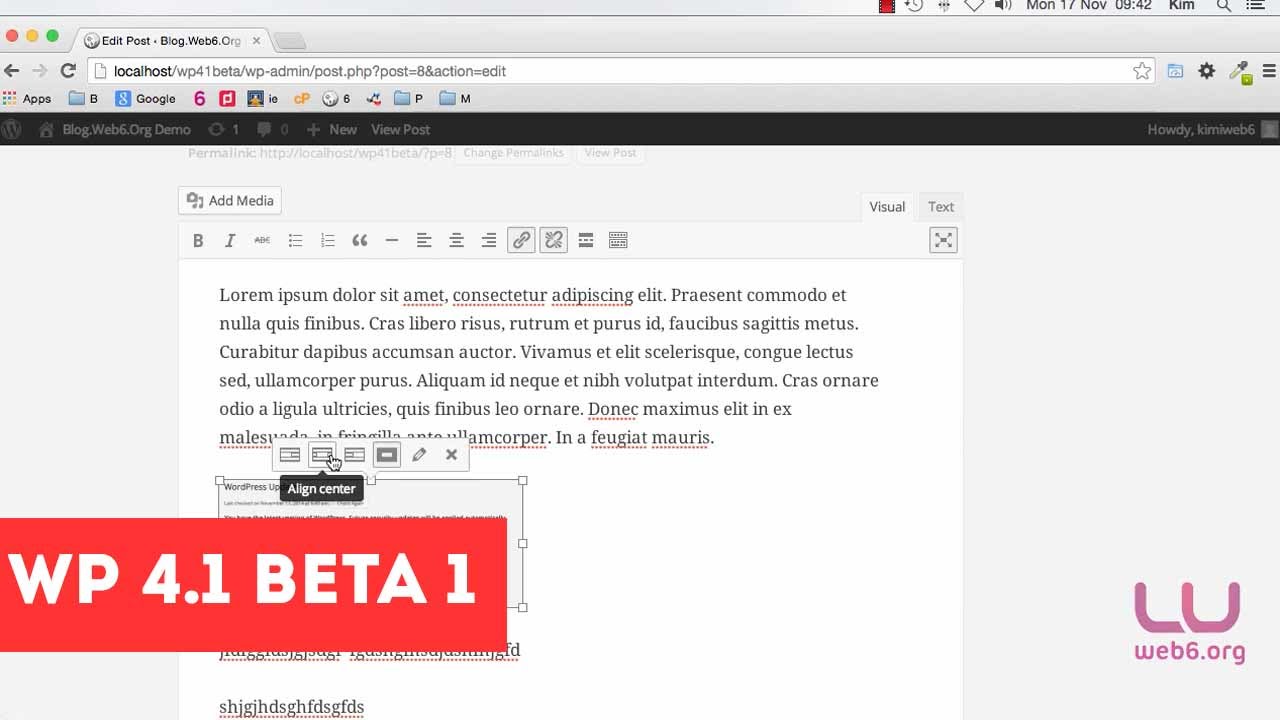The image size is (1280, 720).
Task: Open comments from admin bar
Action: (272, 129)
